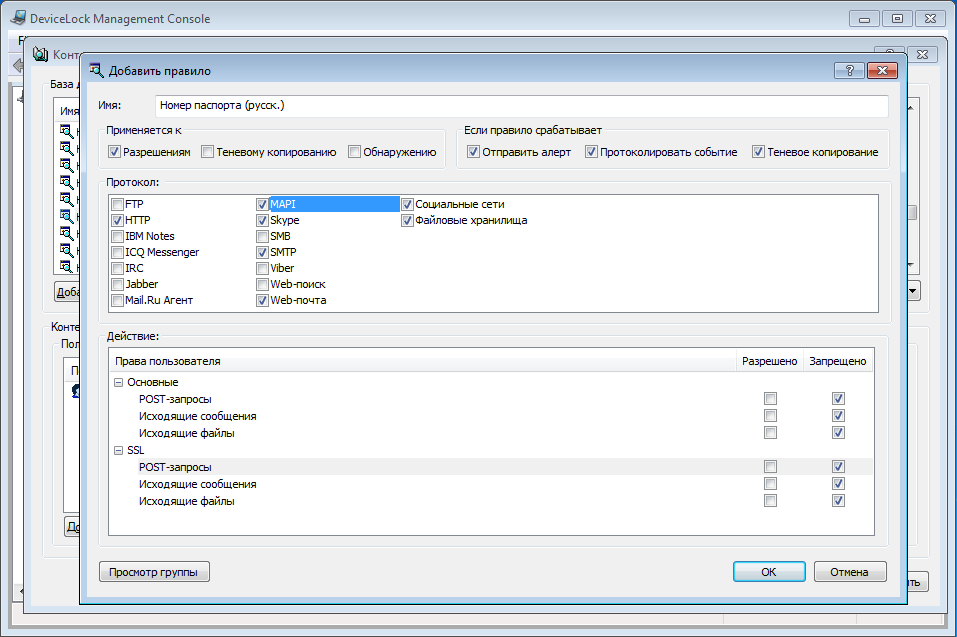Allow Исходящие файлы under SSL
Screen dimensions: 957x637
coord(771,501)
